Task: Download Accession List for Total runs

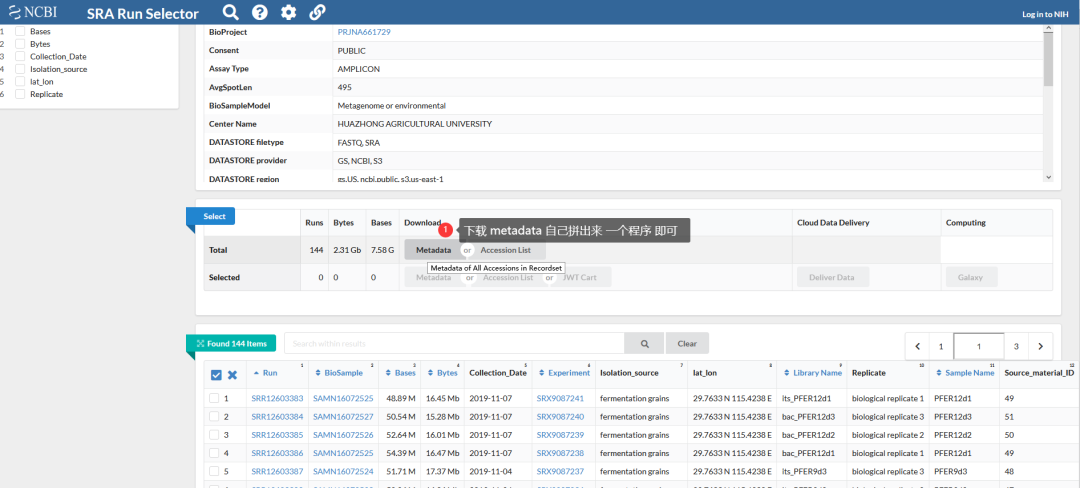Action: tap(506, 250)
